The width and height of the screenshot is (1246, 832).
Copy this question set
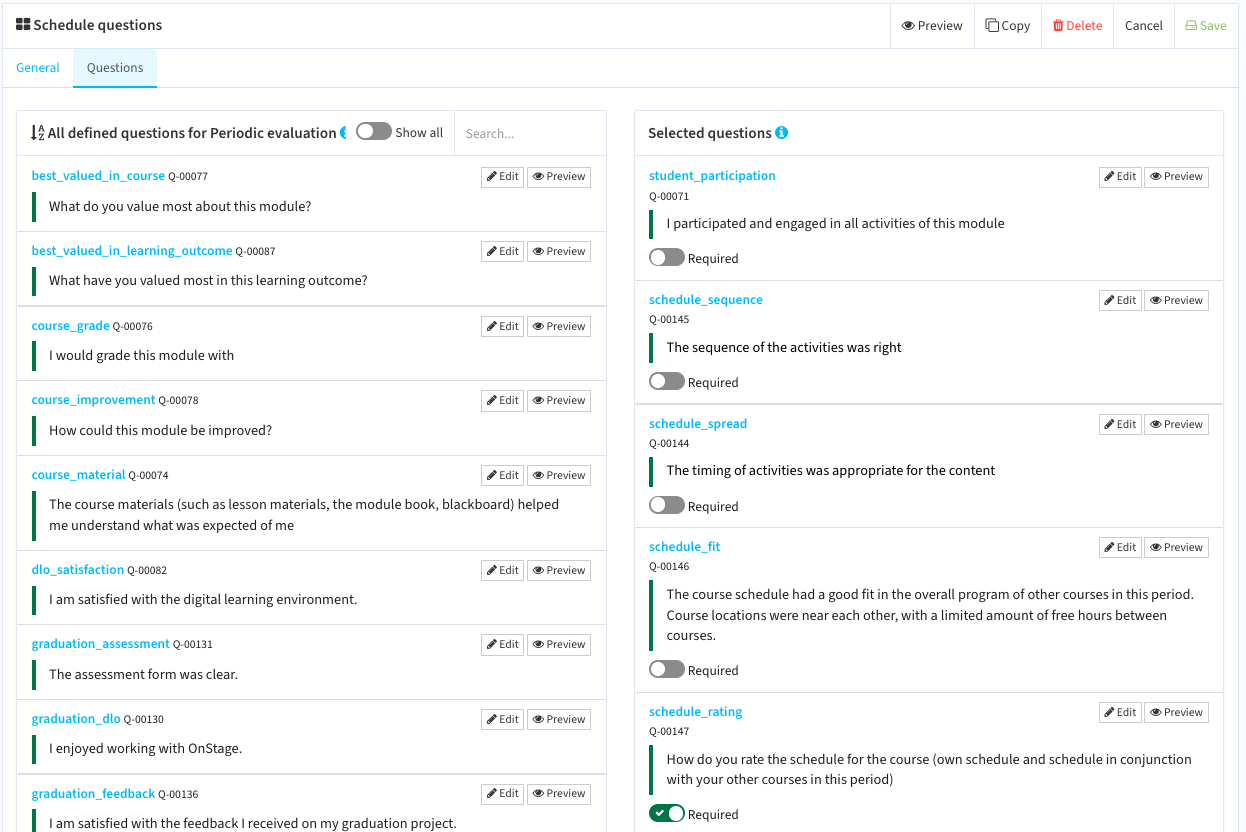(x=1008, y=26)
